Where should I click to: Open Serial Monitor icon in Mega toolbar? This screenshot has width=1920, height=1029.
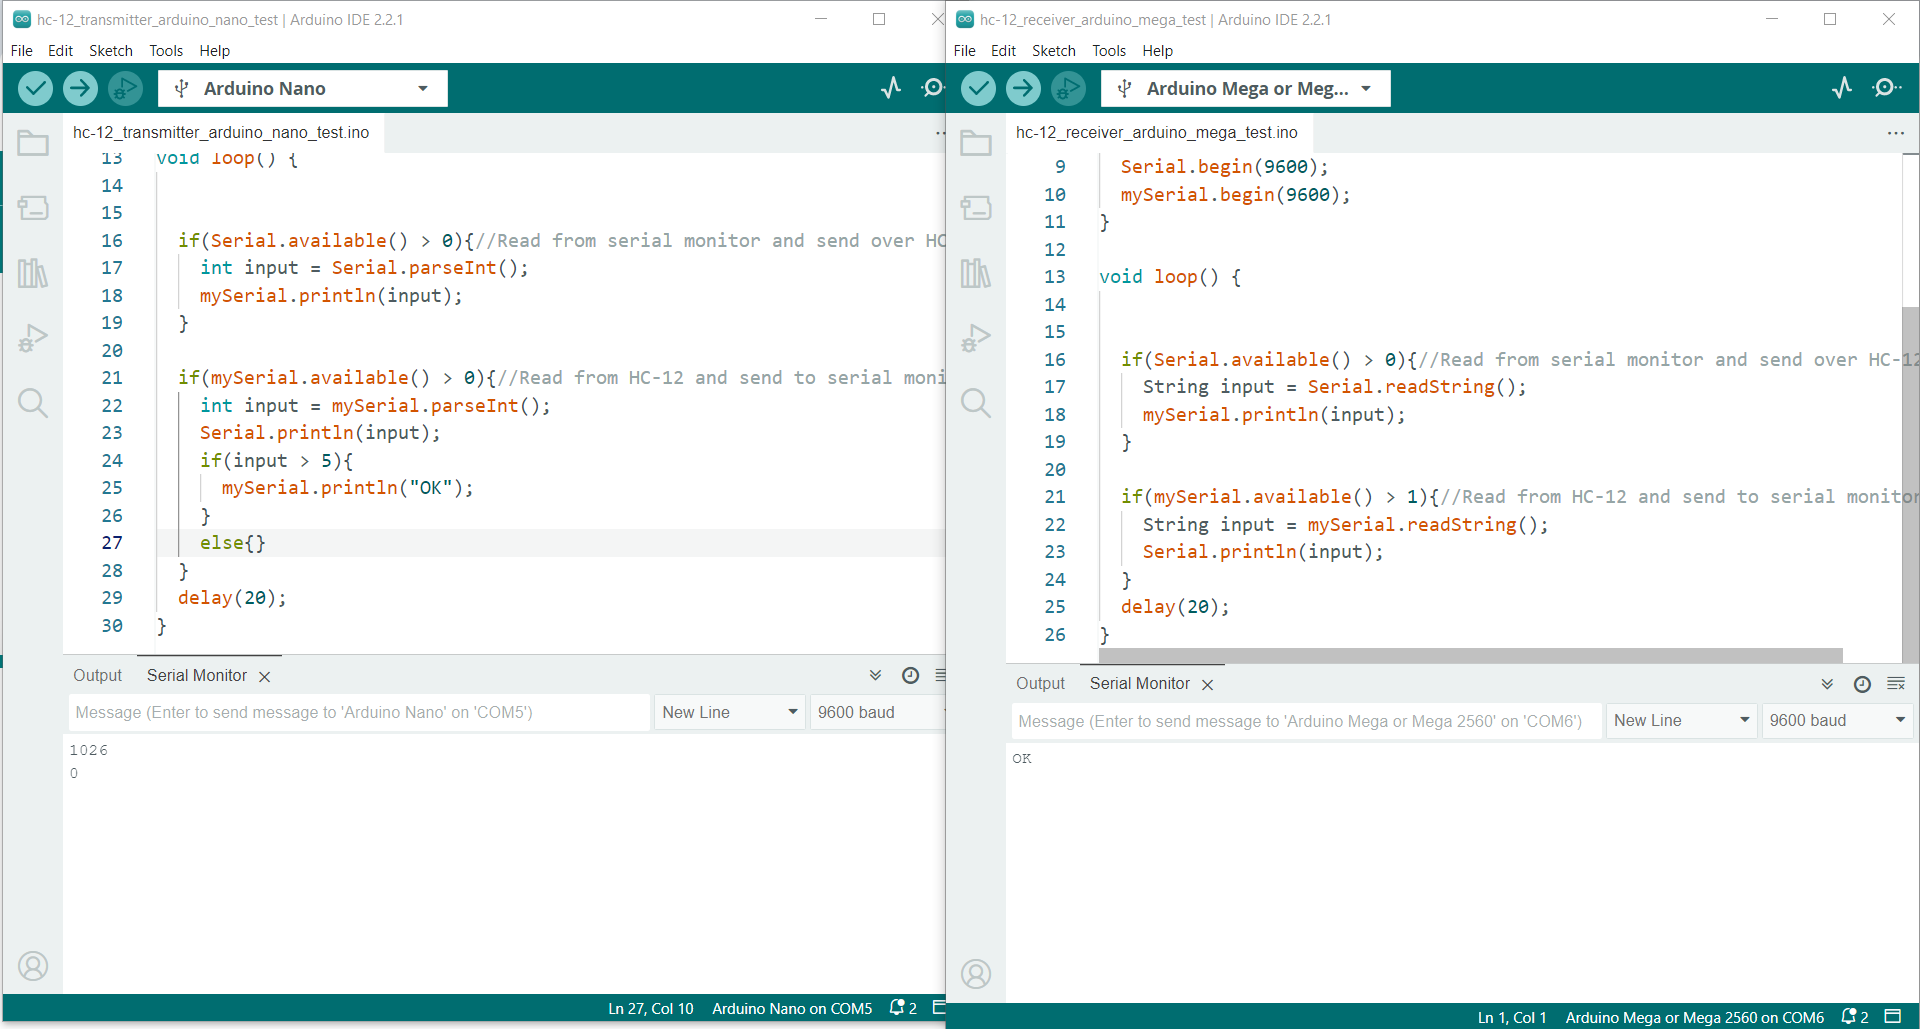click(1886, 89)
